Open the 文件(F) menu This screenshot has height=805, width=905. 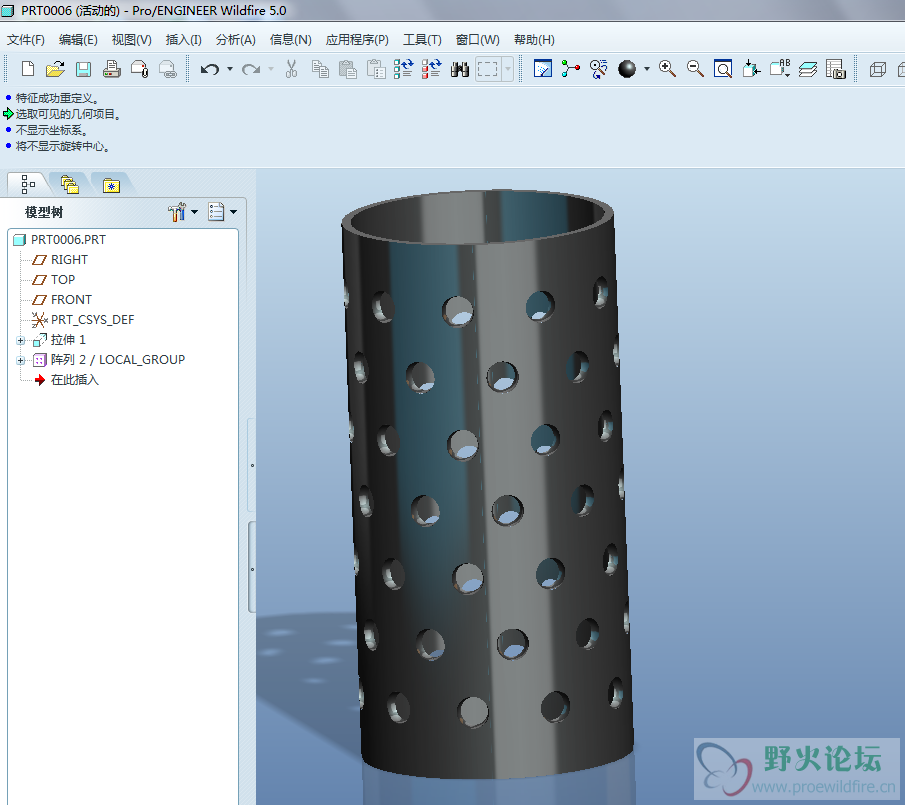pyautogui.click(x=26, y=40)
